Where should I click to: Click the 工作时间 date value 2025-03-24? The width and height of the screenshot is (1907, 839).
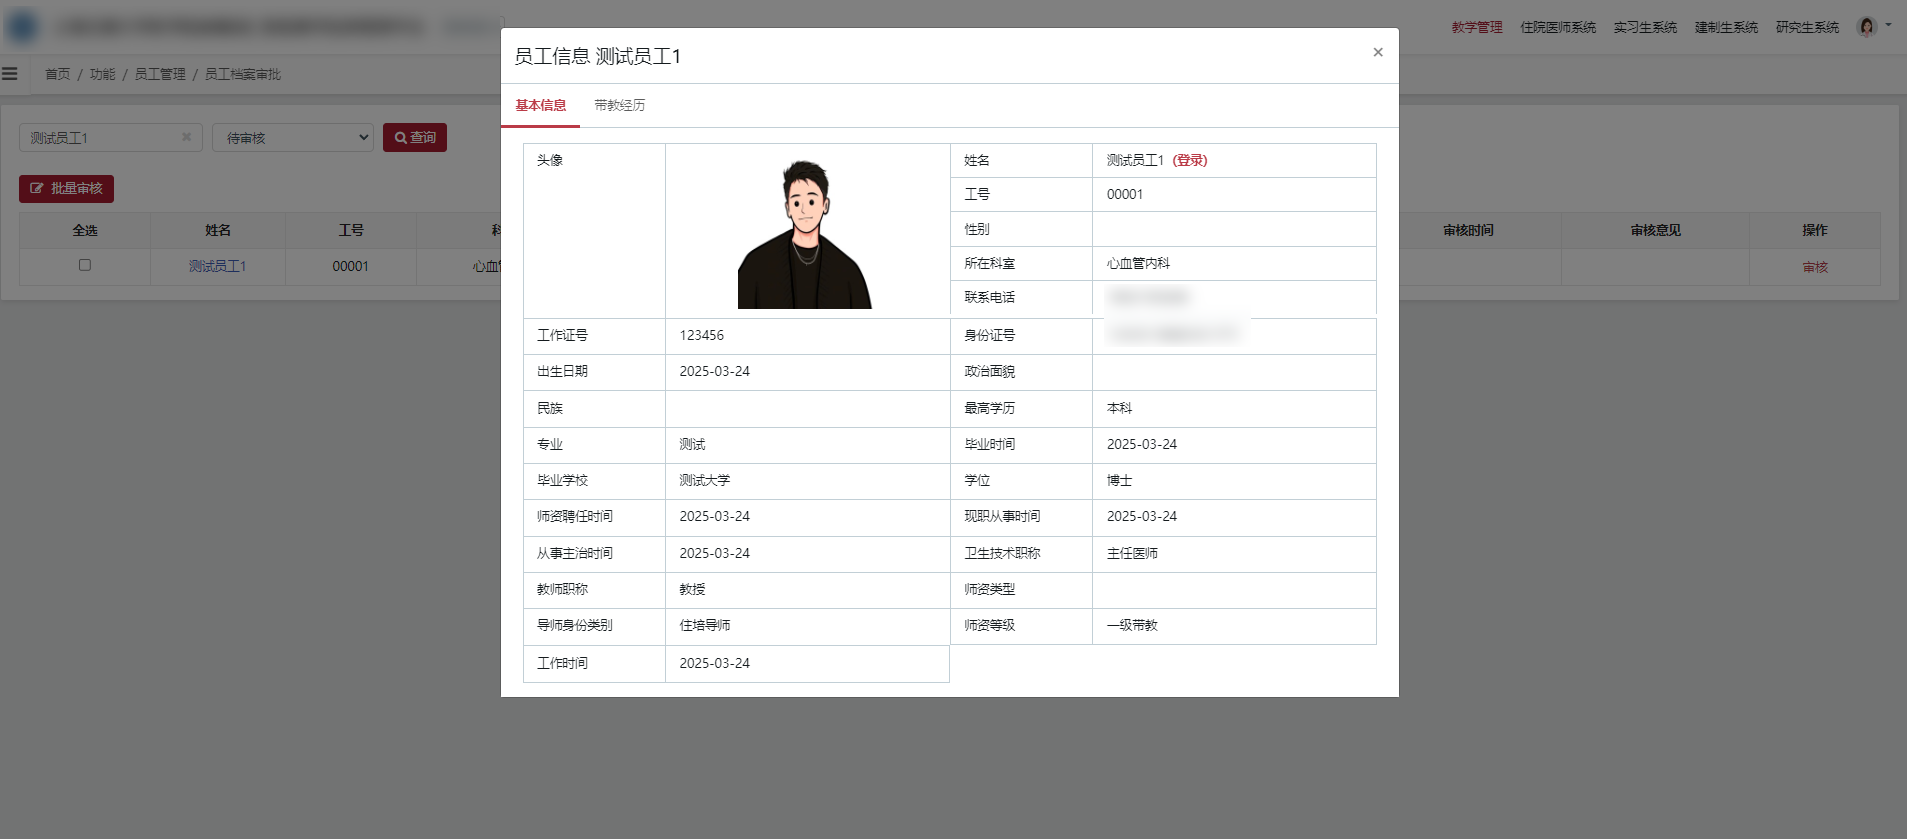pos(715,663)
